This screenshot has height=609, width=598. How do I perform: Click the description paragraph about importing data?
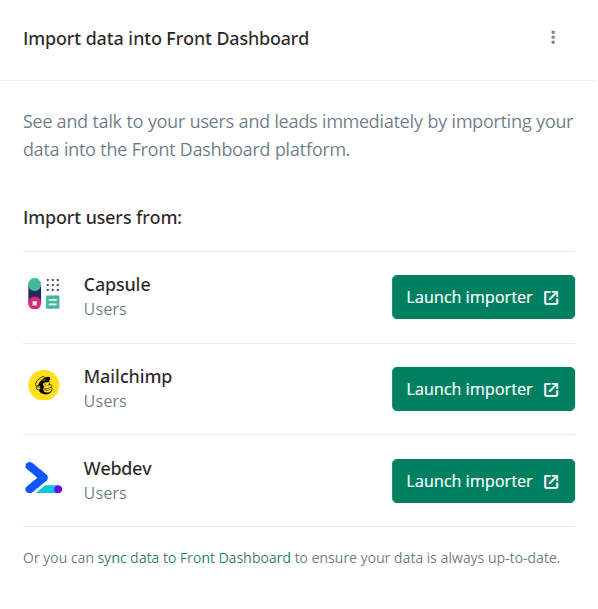click(x=298, y=136)
